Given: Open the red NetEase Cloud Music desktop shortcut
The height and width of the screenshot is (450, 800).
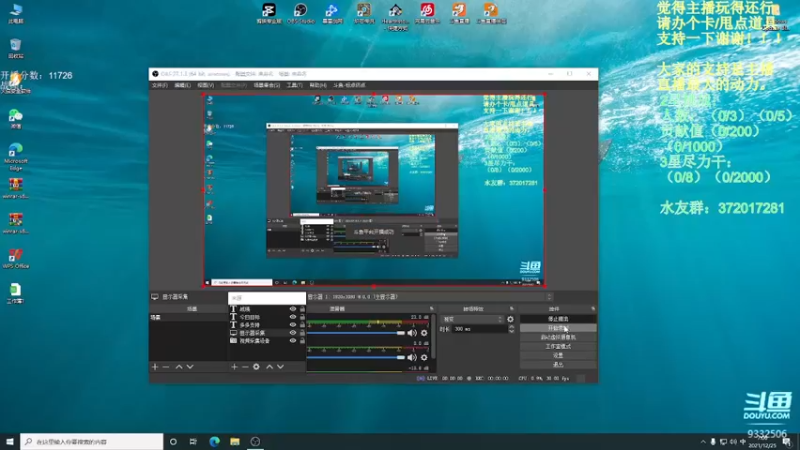Looking at the screenshot, I should click(x=428, y=13).
